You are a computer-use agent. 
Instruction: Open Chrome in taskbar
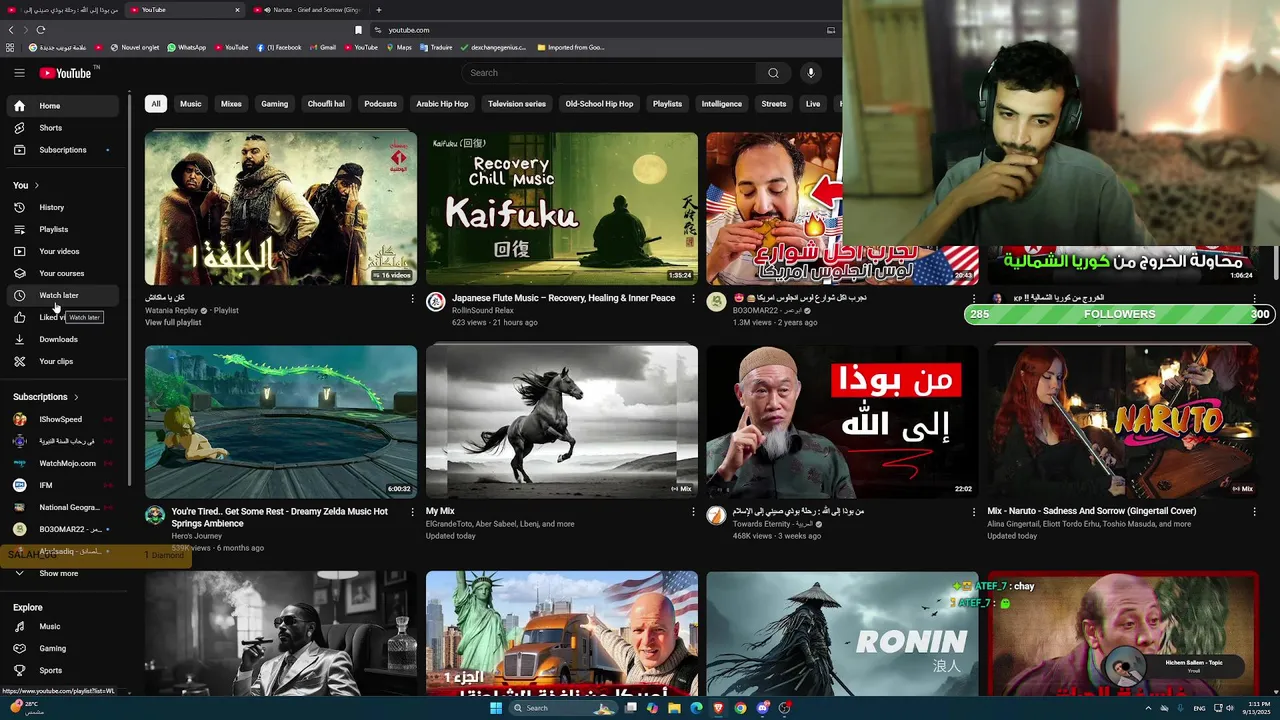[740, 708]
